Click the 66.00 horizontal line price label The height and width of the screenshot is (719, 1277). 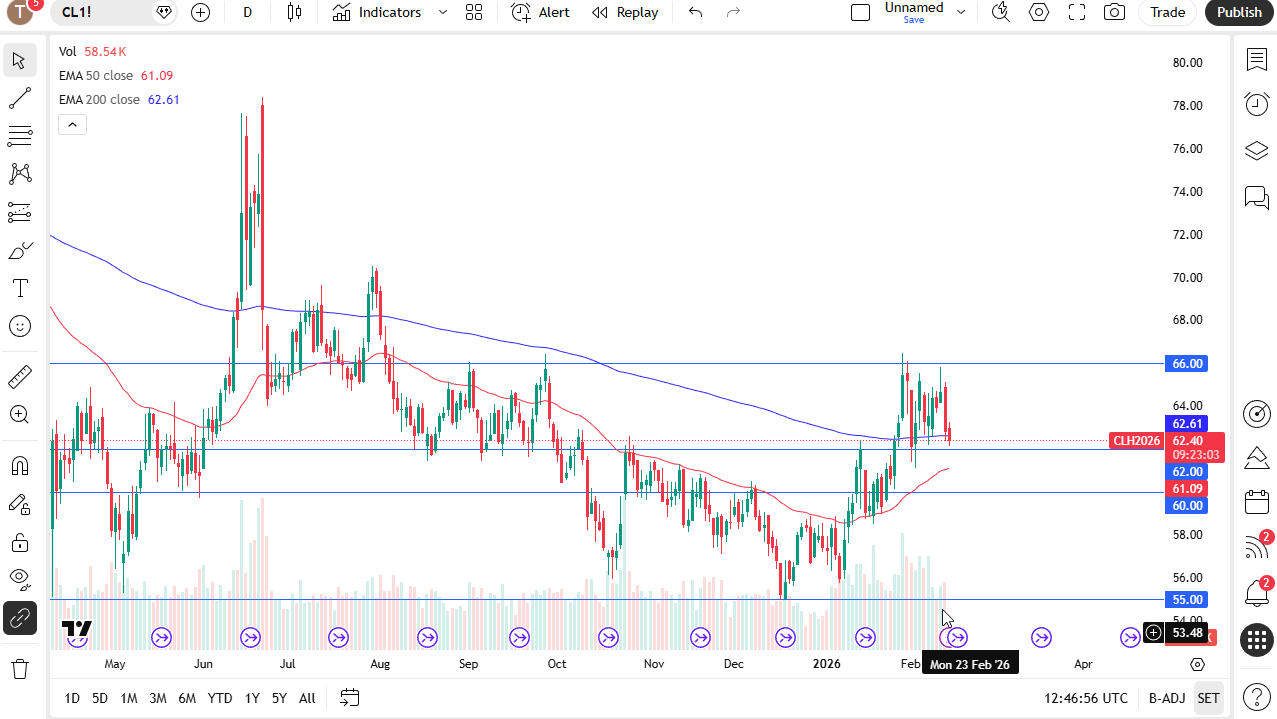1187,364
